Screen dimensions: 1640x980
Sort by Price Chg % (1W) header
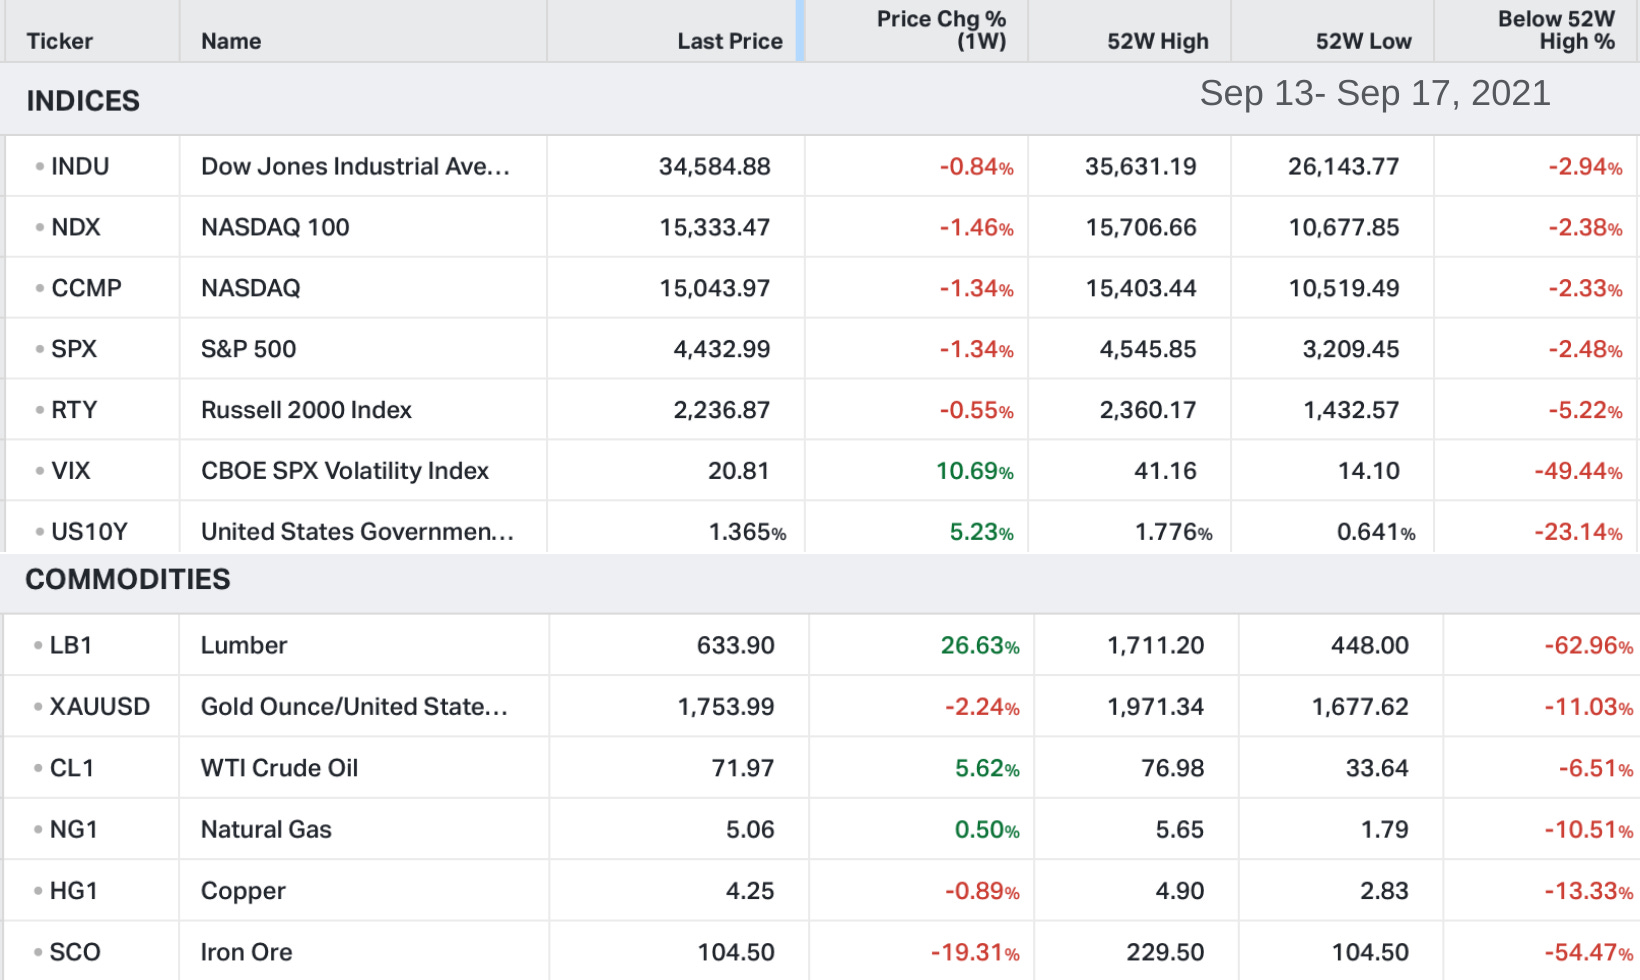[x=941, y=30]
